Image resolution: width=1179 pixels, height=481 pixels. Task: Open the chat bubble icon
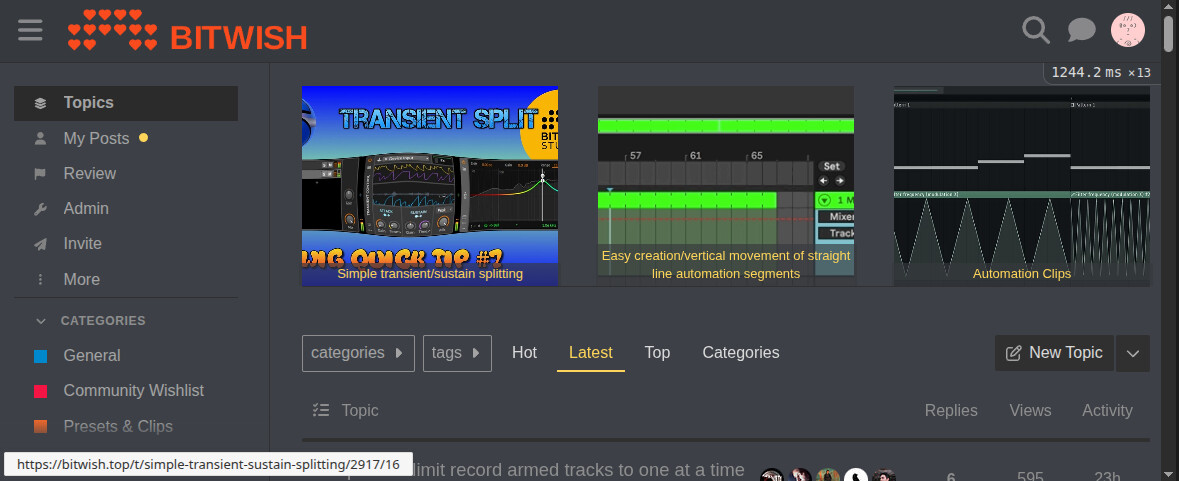click(1082, 30)
